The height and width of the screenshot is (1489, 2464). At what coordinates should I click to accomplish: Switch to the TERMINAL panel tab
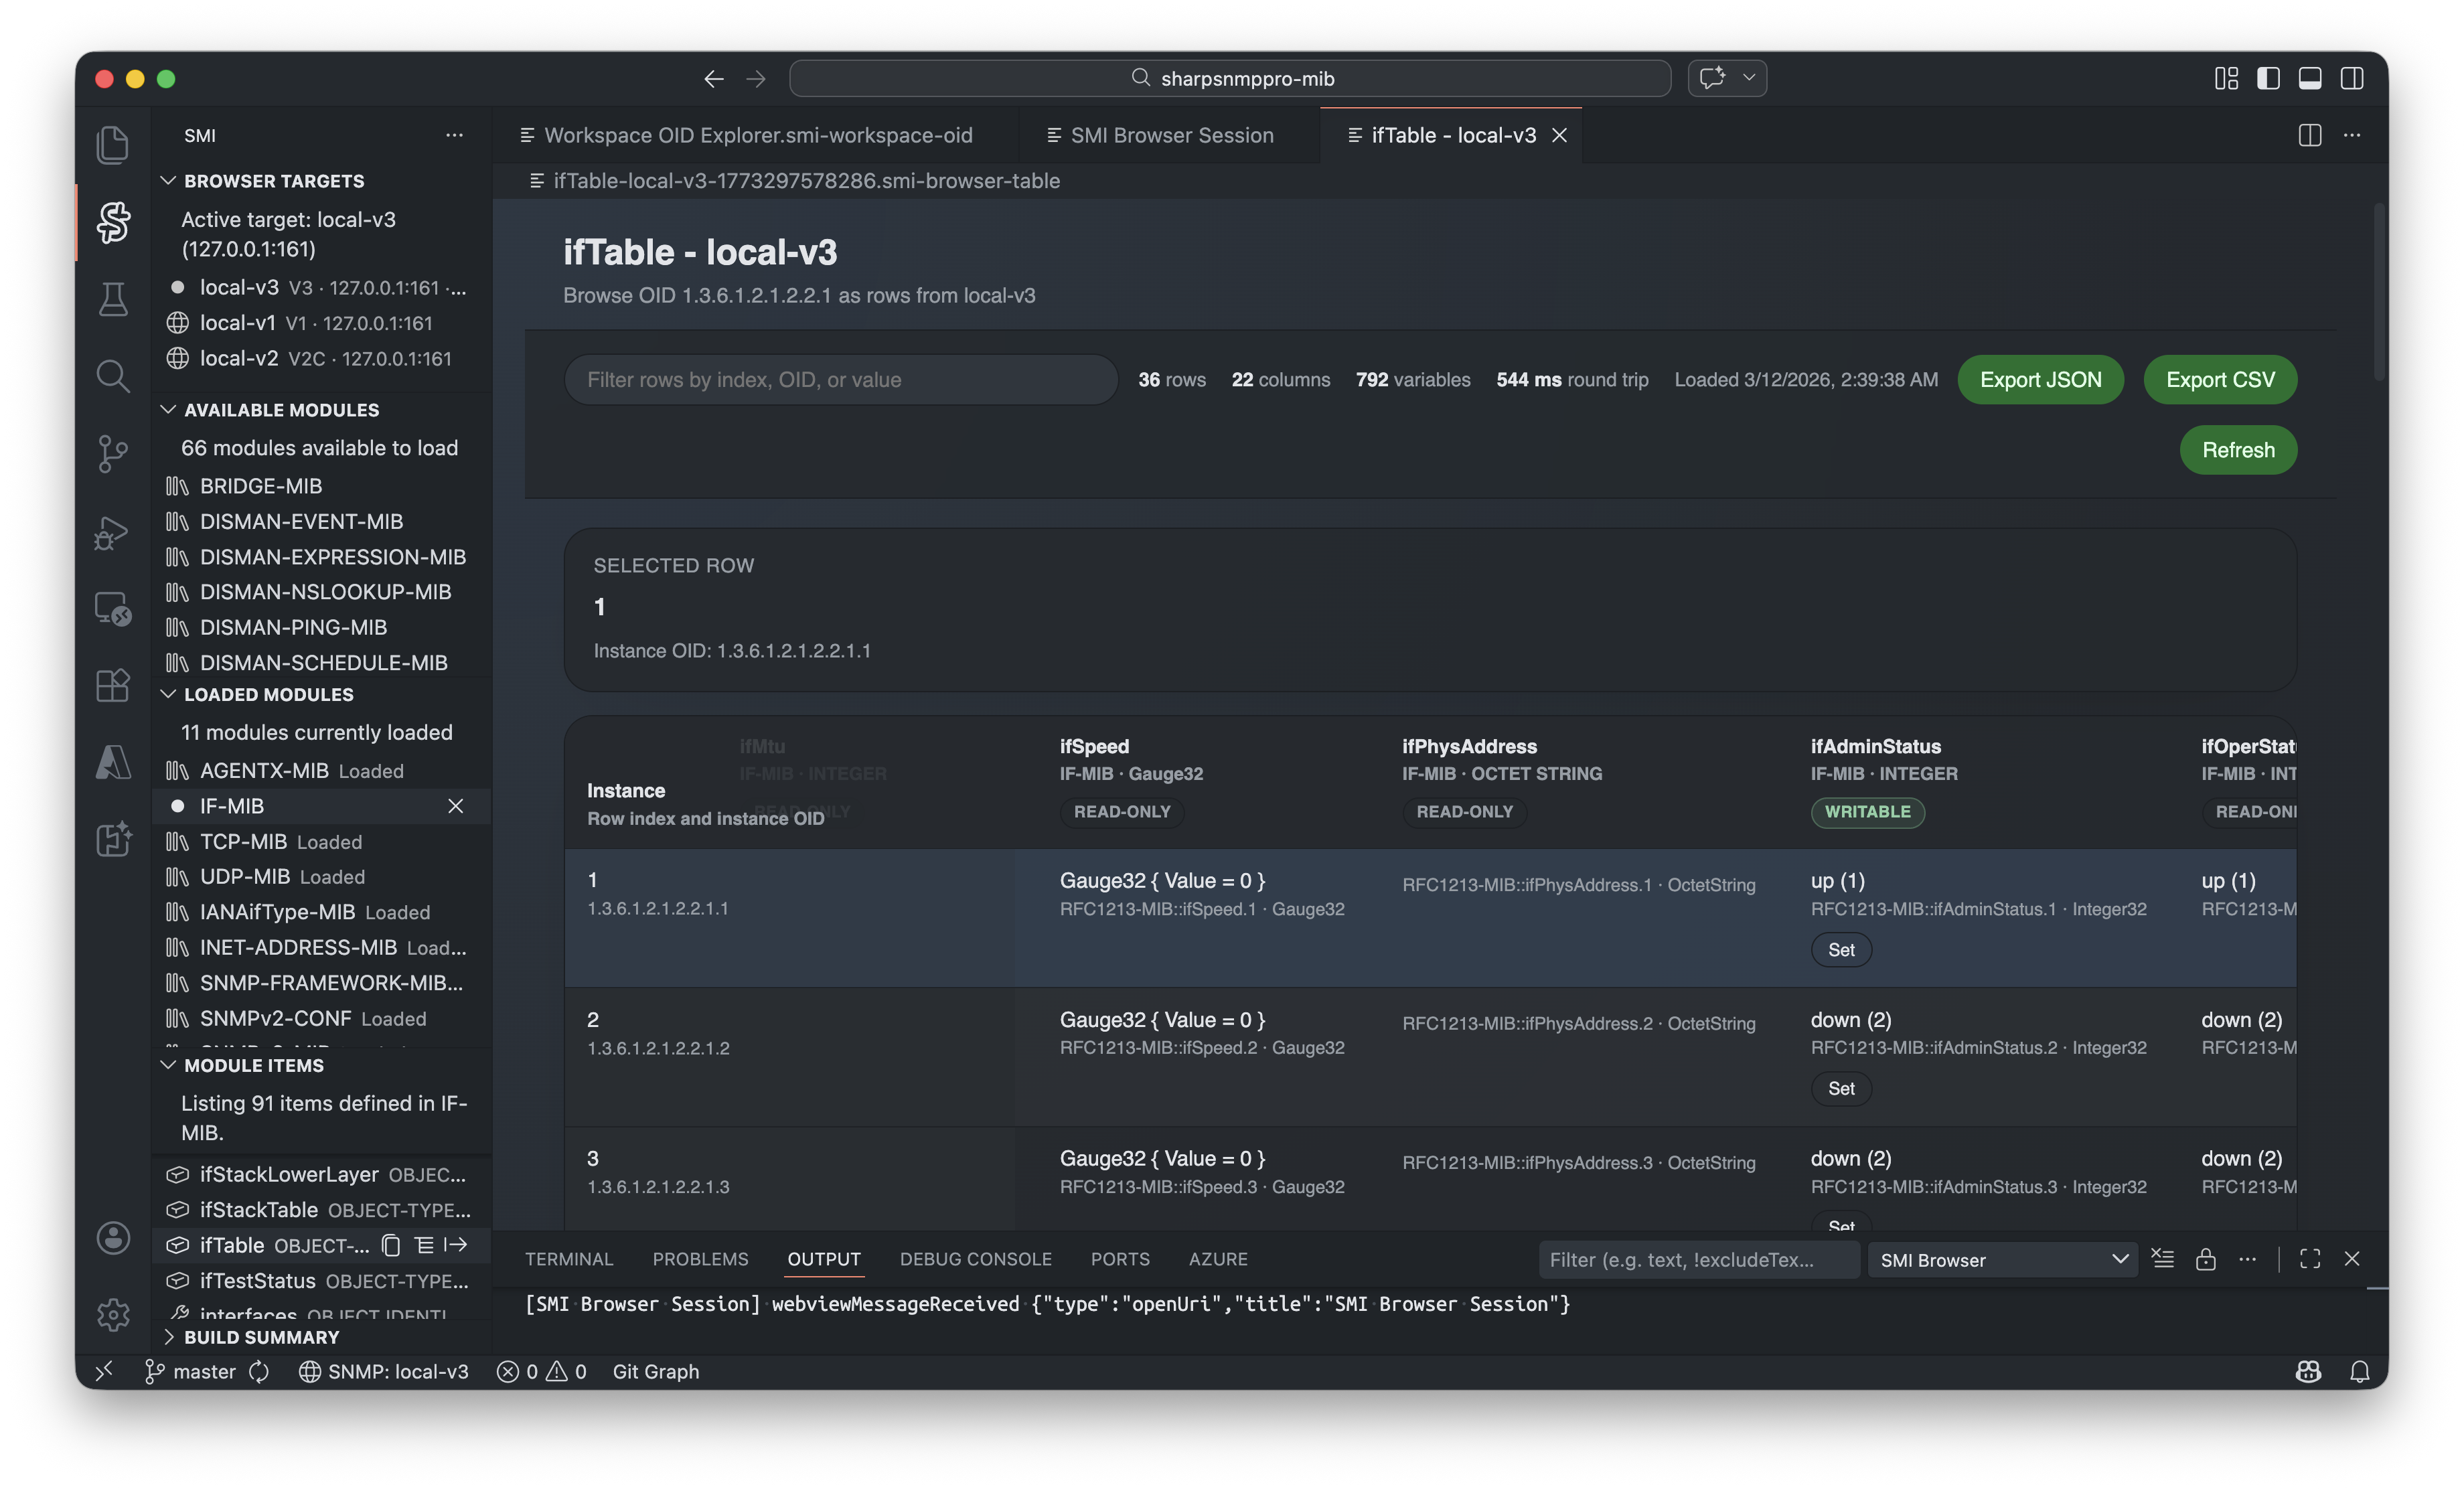click(568, 1259)
